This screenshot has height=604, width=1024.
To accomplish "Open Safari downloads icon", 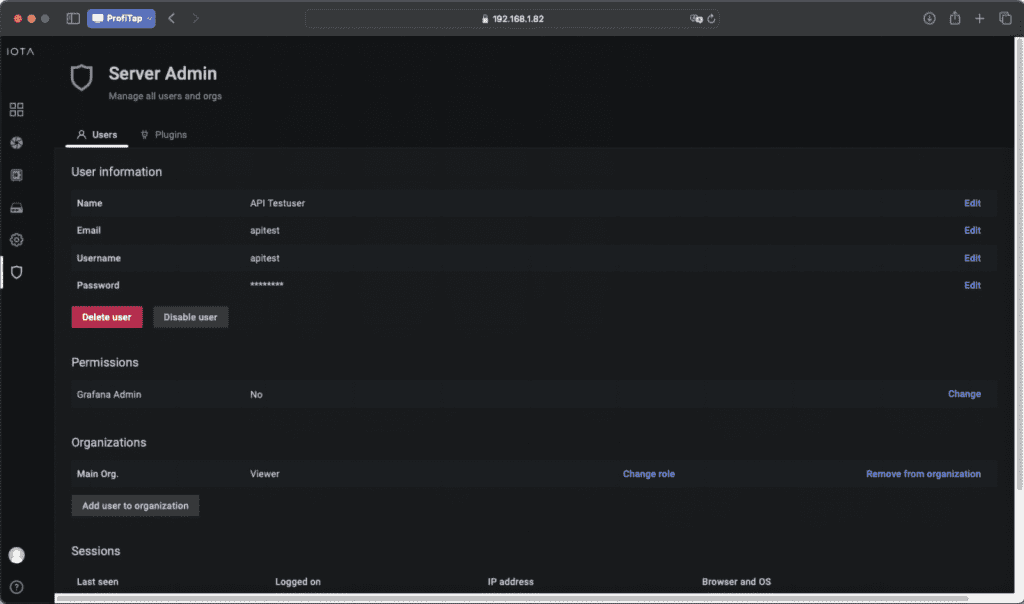I will tap(929, 18).
